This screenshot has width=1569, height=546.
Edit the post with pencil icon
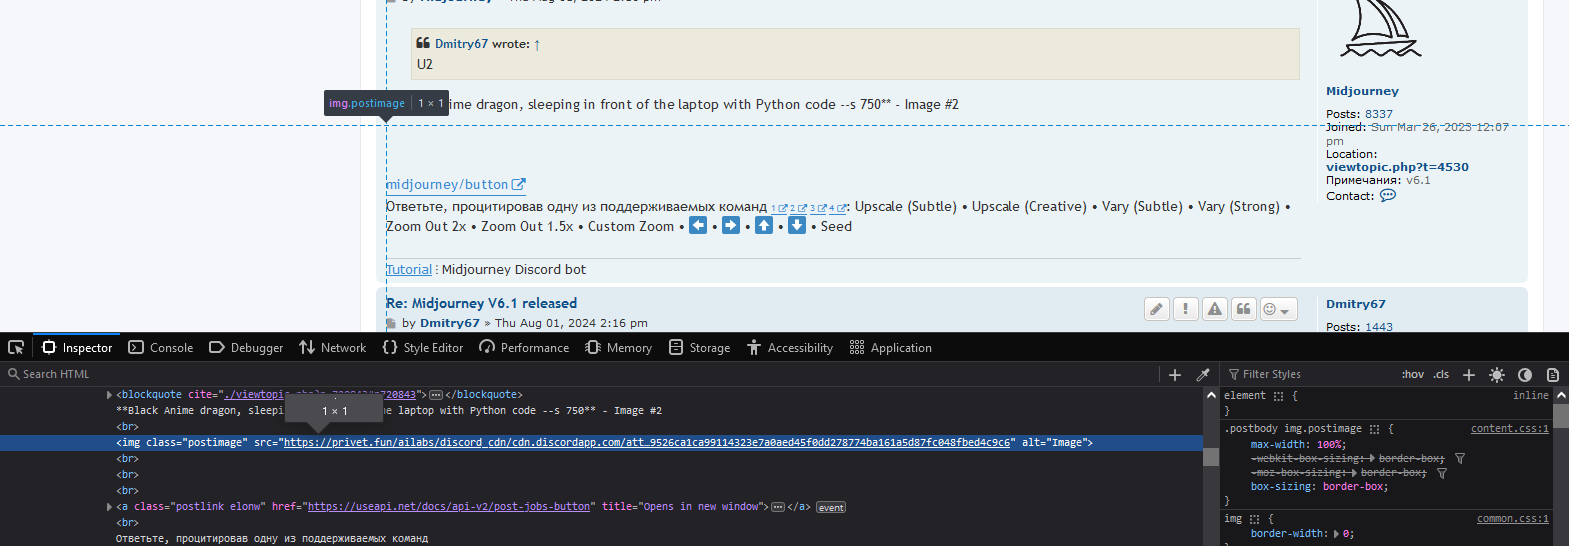click(1157, 309)
